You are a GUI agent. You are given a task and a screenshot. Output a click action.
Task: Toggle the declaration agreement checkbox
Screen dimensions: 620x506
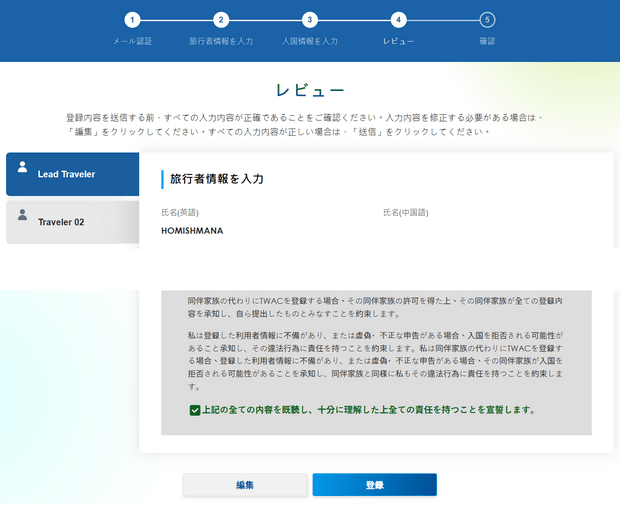pyautogui.click(x=194, y=410)
